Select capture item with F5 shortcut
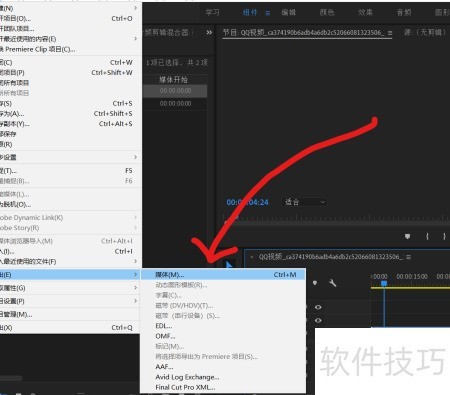This screenshot has width=450, height=395. [x=70, y=171]
